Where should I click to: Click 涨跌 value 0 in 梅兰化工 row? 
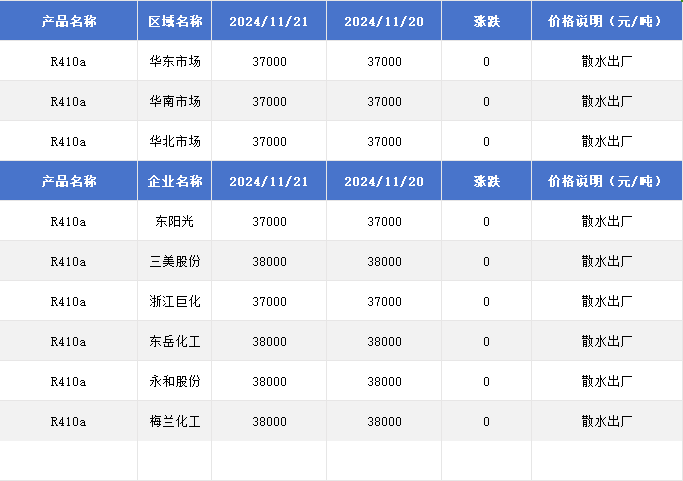point(487,422)
